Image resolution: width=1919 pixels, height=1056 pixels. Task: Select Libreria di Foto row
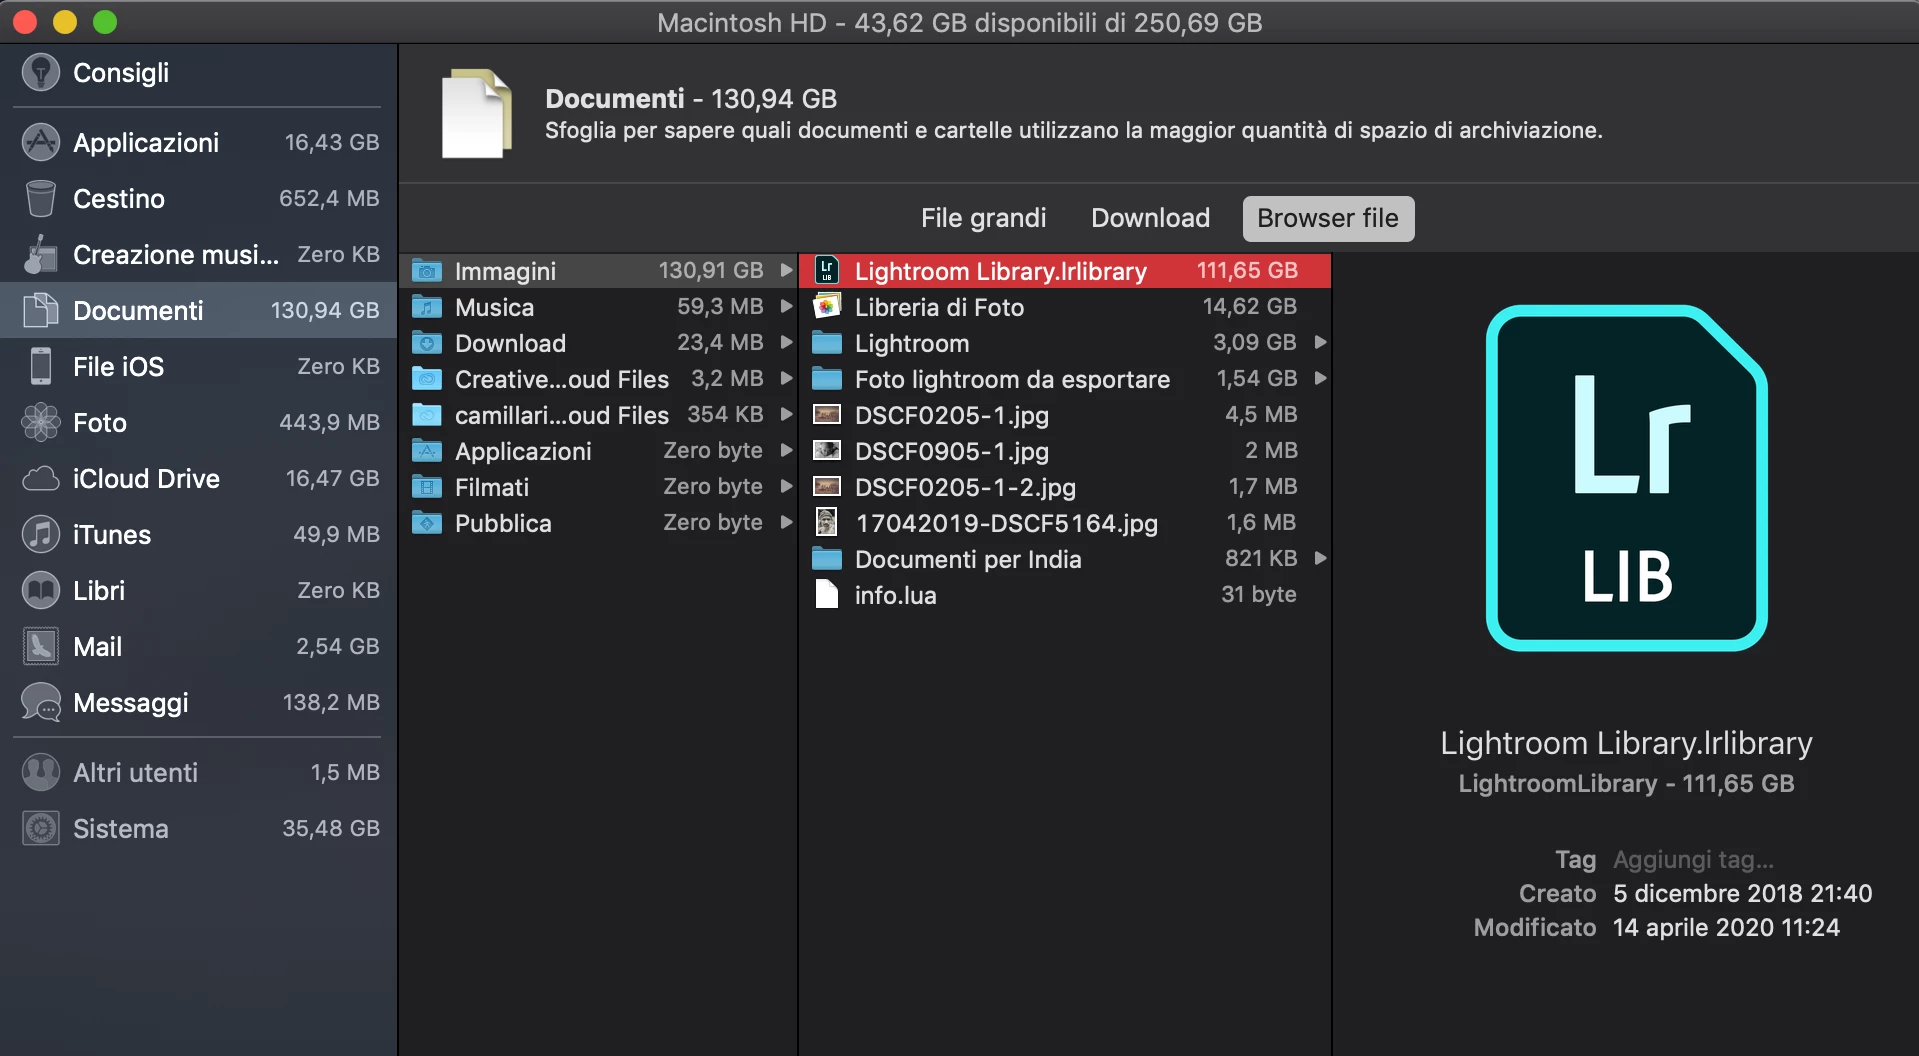tap(1065, 306)
